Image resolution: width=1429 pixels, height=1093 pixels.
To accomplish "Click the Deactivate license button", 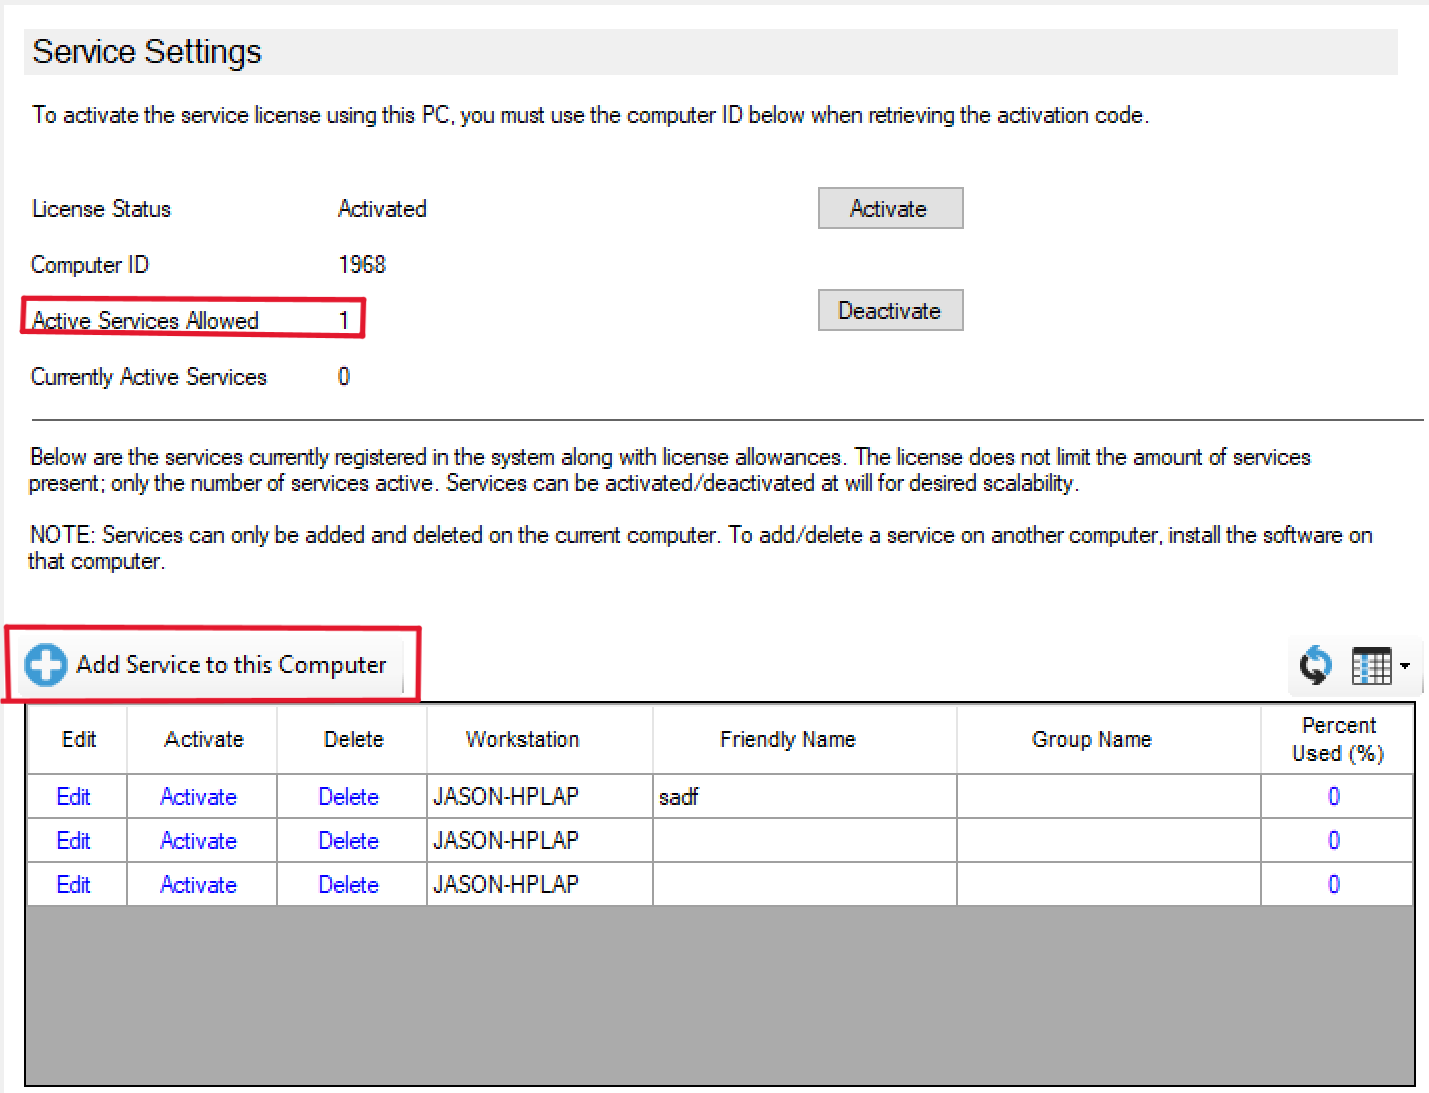I will (x=890, y=310).
